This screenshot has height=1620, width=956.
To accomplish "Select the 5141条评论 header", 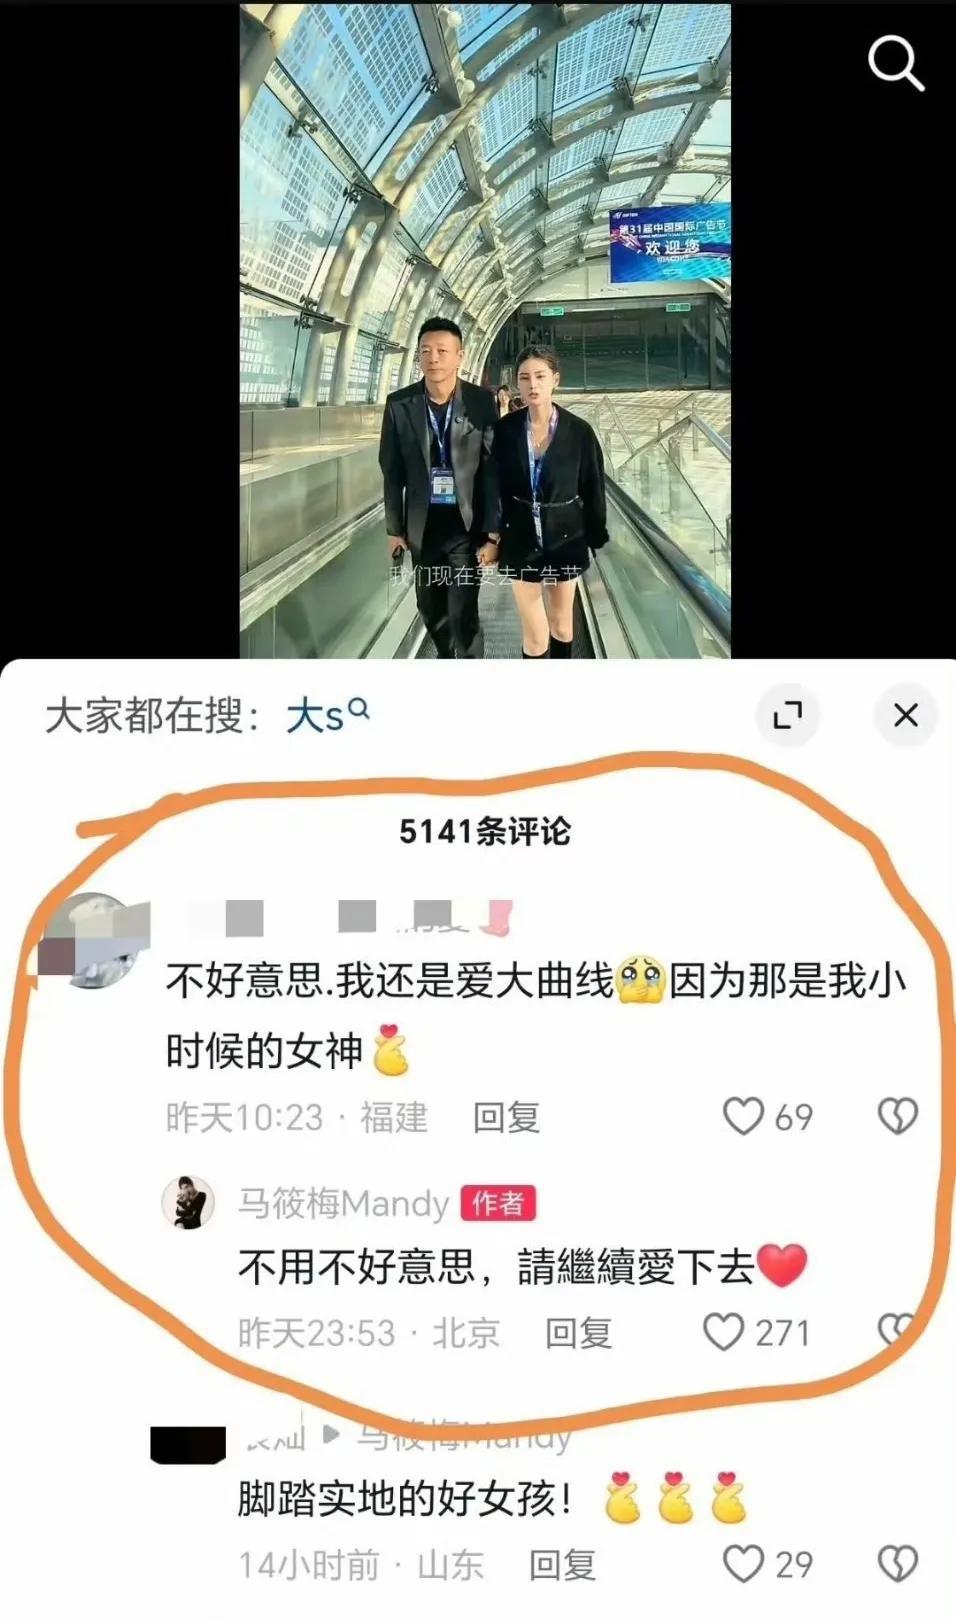I will (x=485, y=831).
